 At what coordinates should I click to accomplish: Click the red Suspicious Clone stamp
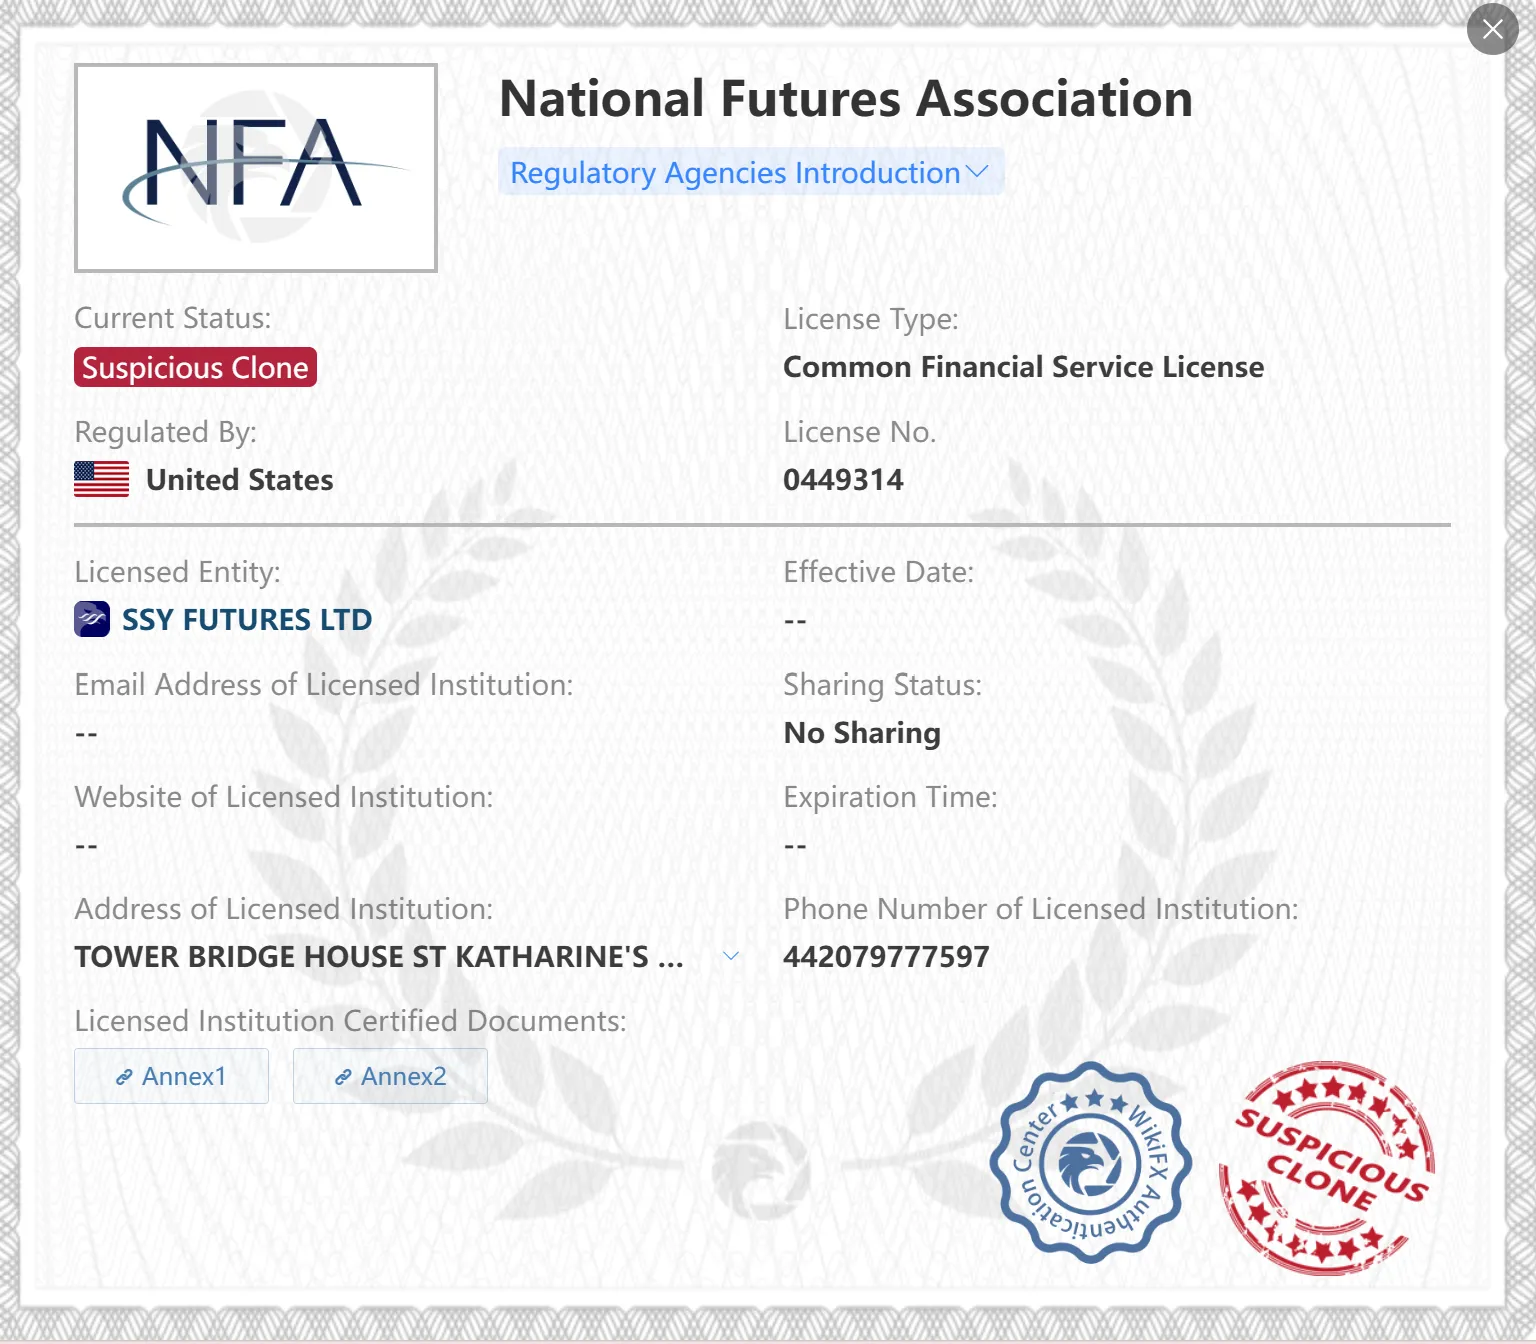1327,1167
